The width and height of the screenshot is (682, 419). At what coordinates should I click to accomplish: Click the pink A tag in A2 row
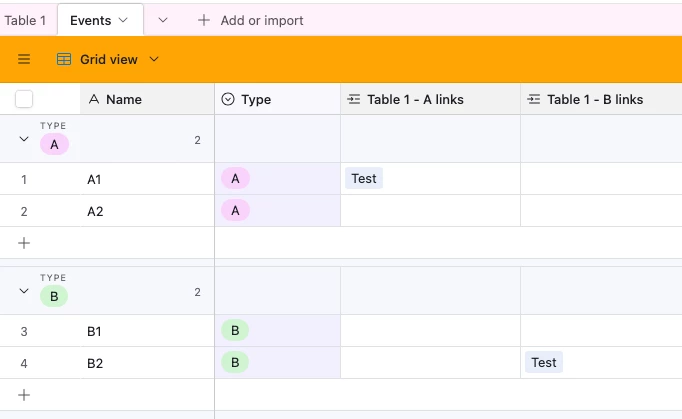click(x=235, y=211)
